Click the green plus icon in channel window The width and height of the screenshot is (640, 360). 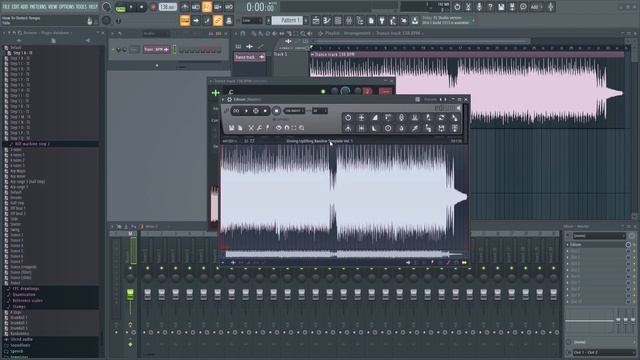point(216,93)
